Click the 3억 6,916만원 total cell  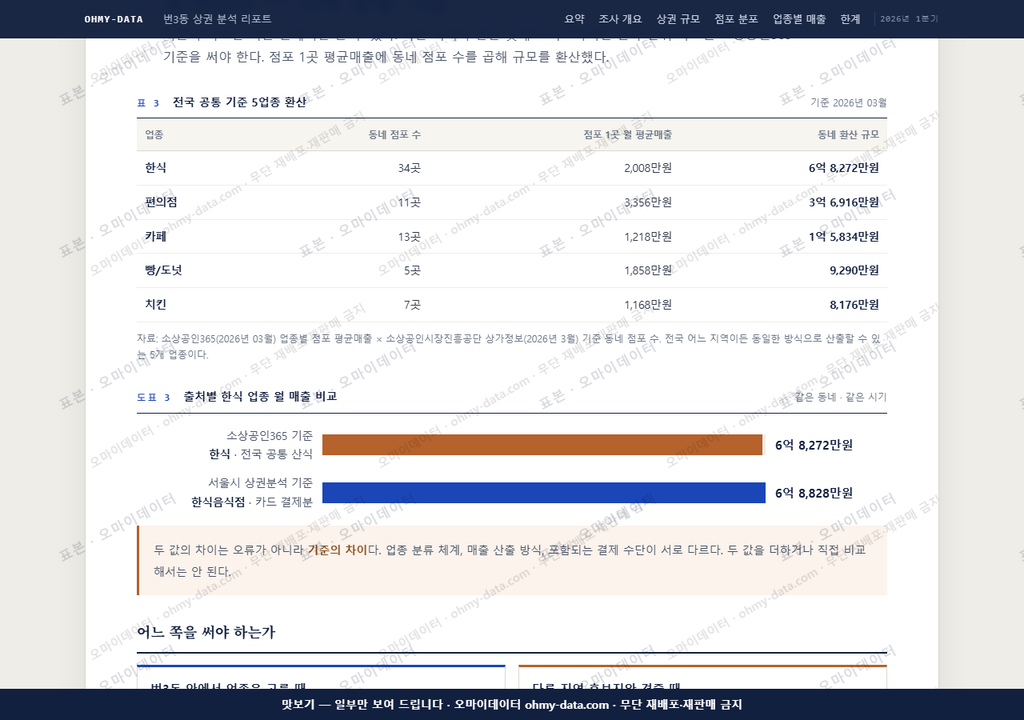843,202
